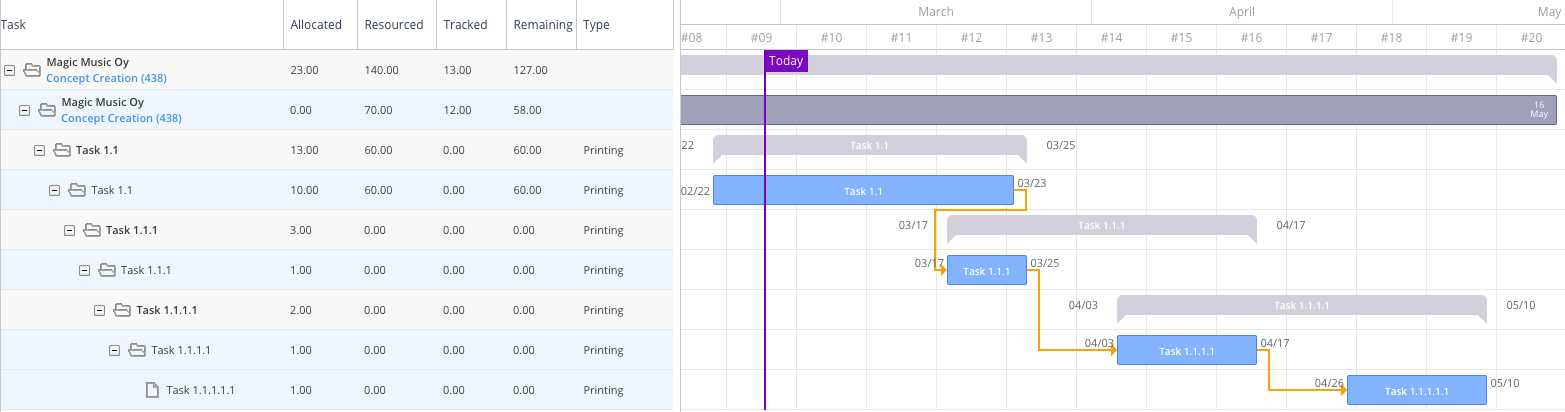Click the gray Task 1.1.1.1 summary bar

coord(1301,306)
